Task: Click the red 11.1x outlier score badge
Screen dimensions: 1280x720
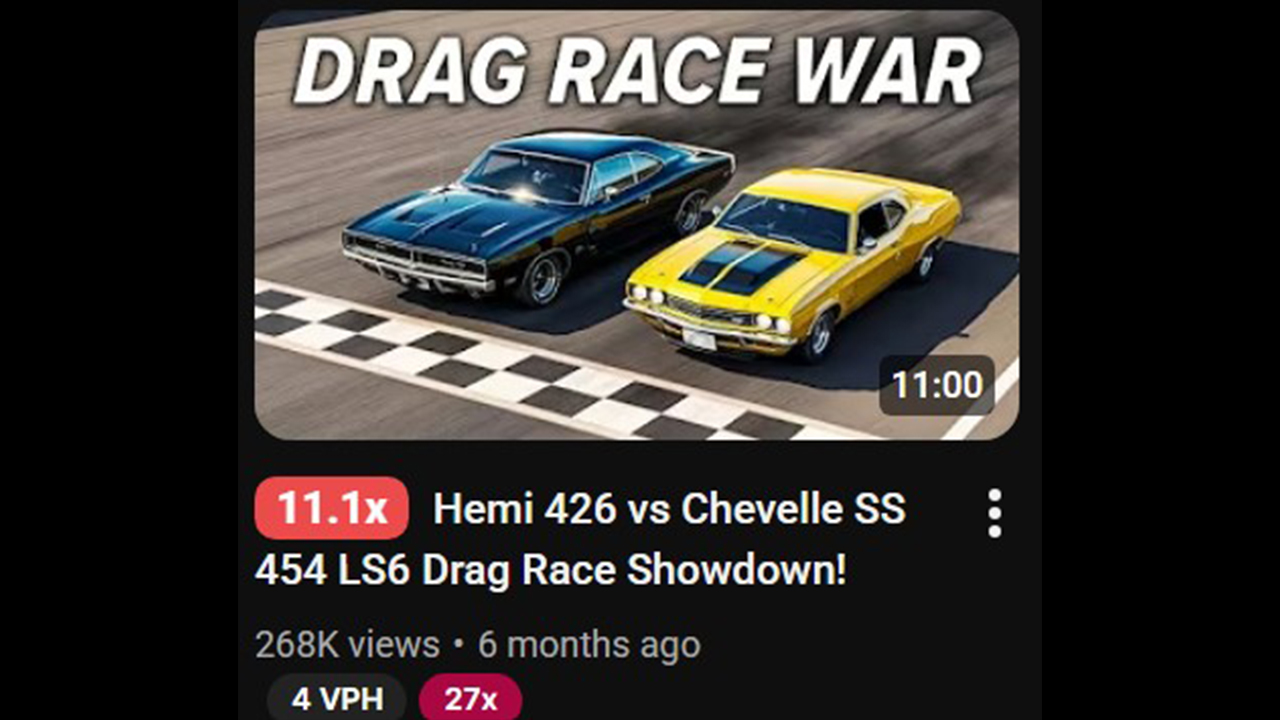Action: tap(332, 509)
